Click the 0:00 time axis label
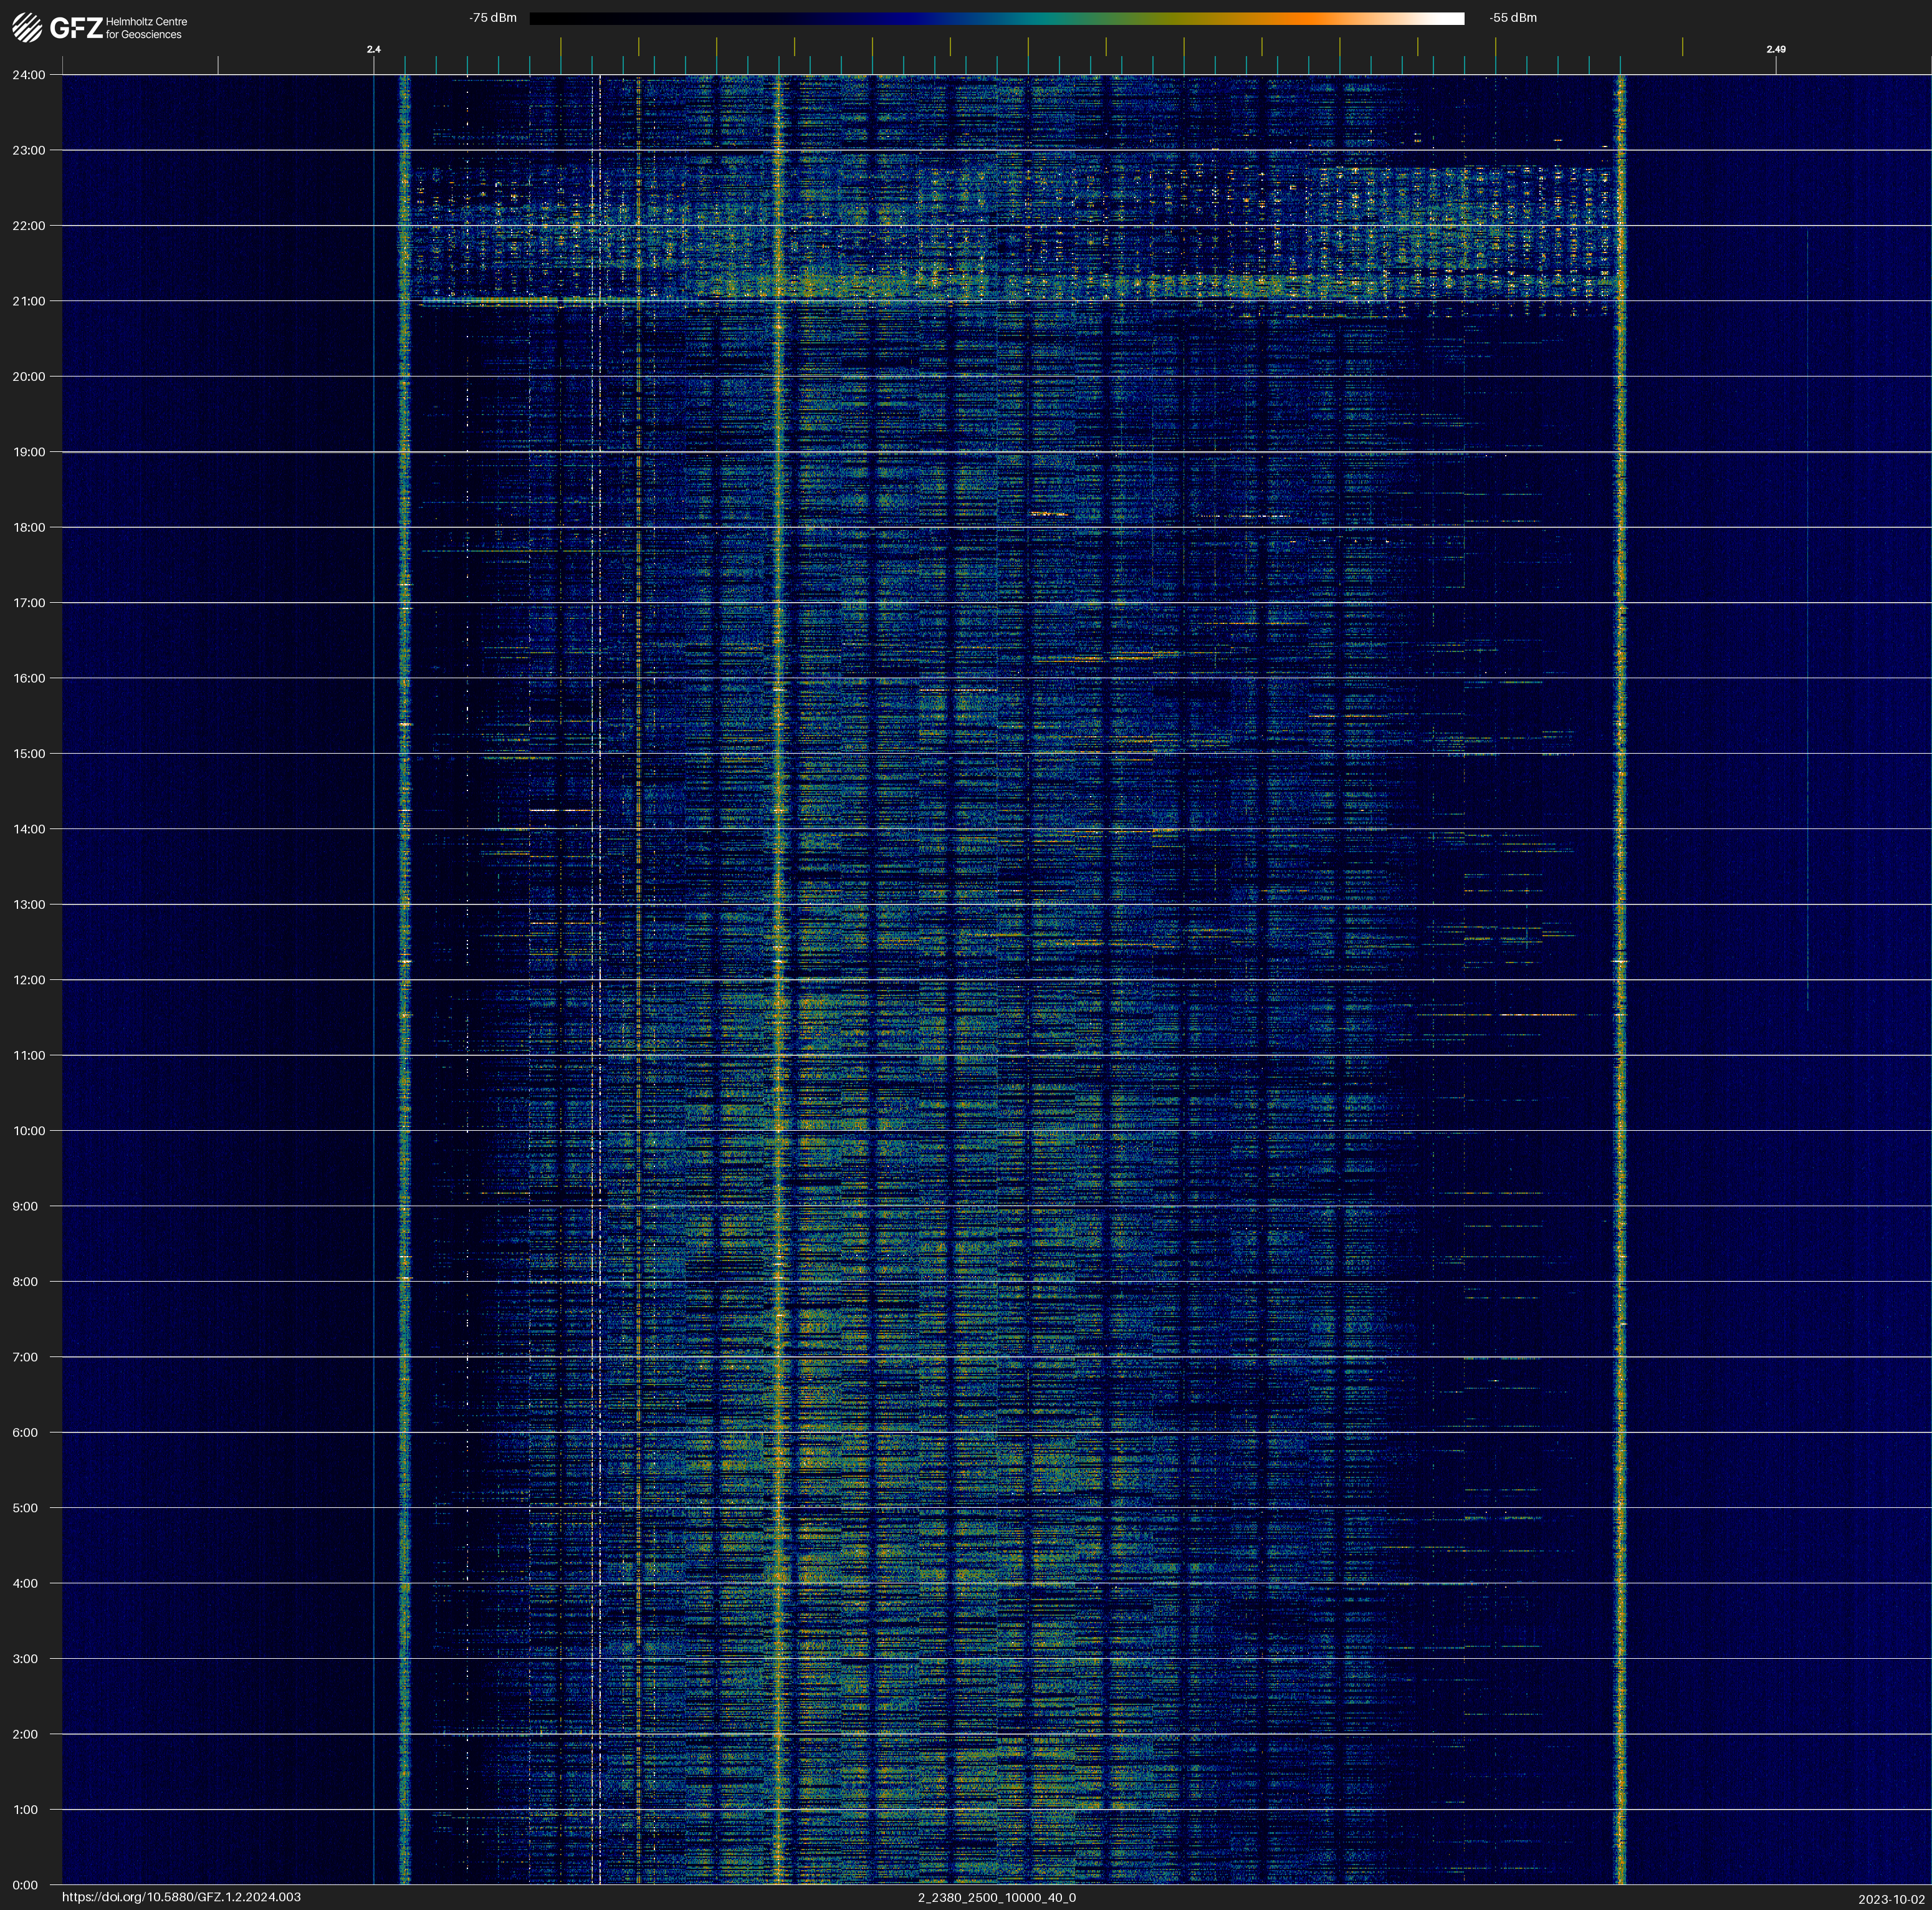This screenshot has height=1910, width=1932. pyautogui.click(x=26, y=1885)
